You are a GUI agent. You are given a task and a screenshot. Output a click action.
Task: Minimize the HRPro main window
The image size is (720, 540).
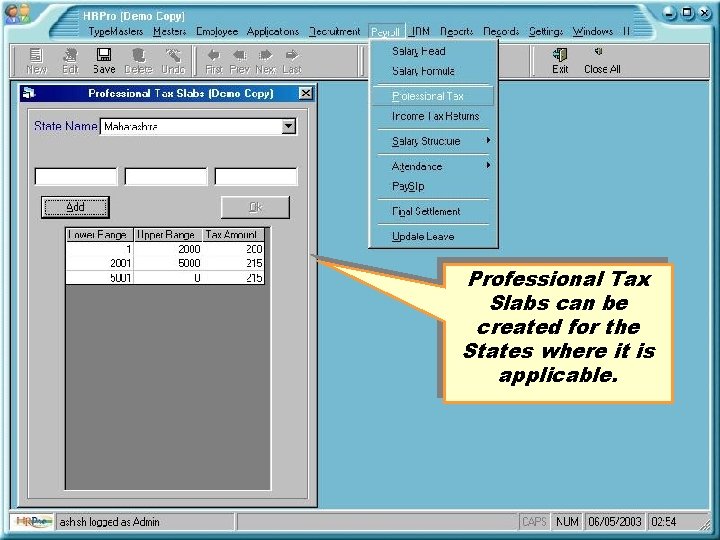(670, 13)
